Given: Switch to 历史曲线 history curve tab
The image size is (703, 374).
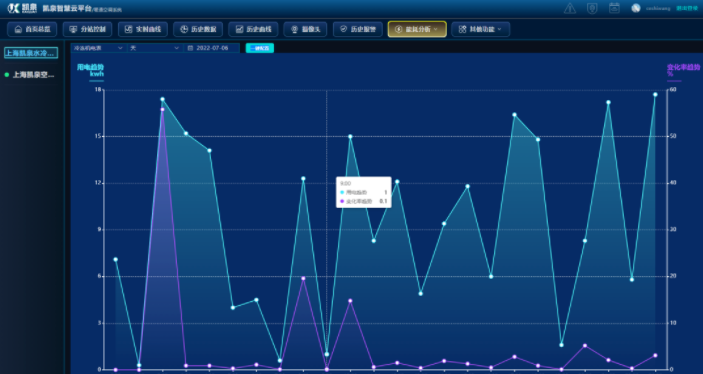Looking at the screenshot, I should coord(253,29).
